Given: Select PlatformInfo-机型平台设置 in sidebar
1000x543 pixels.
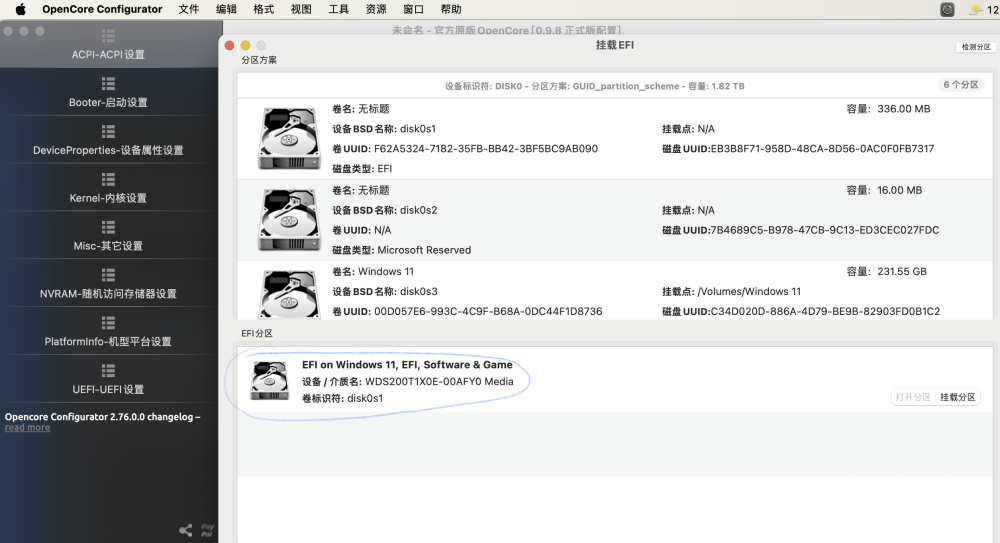Looking at the screenshot, I should [108, 332].
